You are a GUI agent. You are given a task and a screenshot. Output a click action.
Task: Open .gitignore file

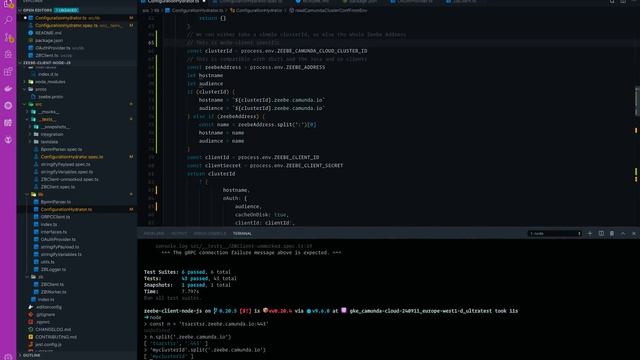pyautogui.click(x=45, y=314)
